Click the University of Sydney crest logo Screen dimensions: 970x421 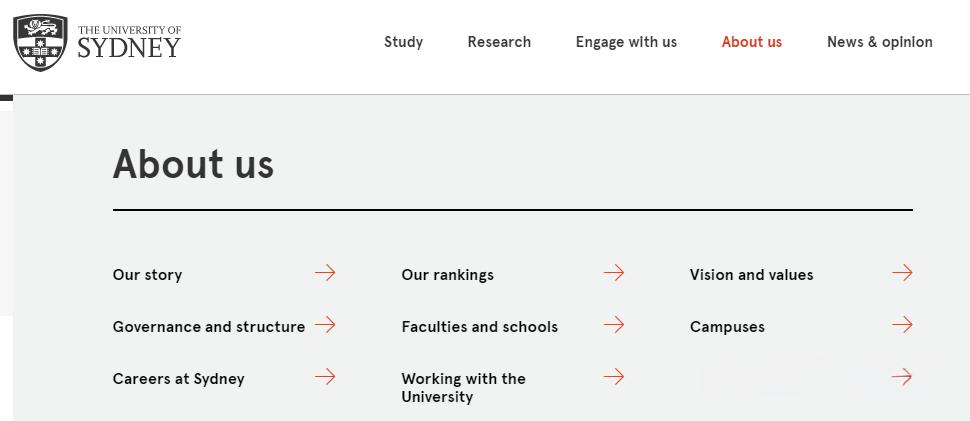point(40,43)
